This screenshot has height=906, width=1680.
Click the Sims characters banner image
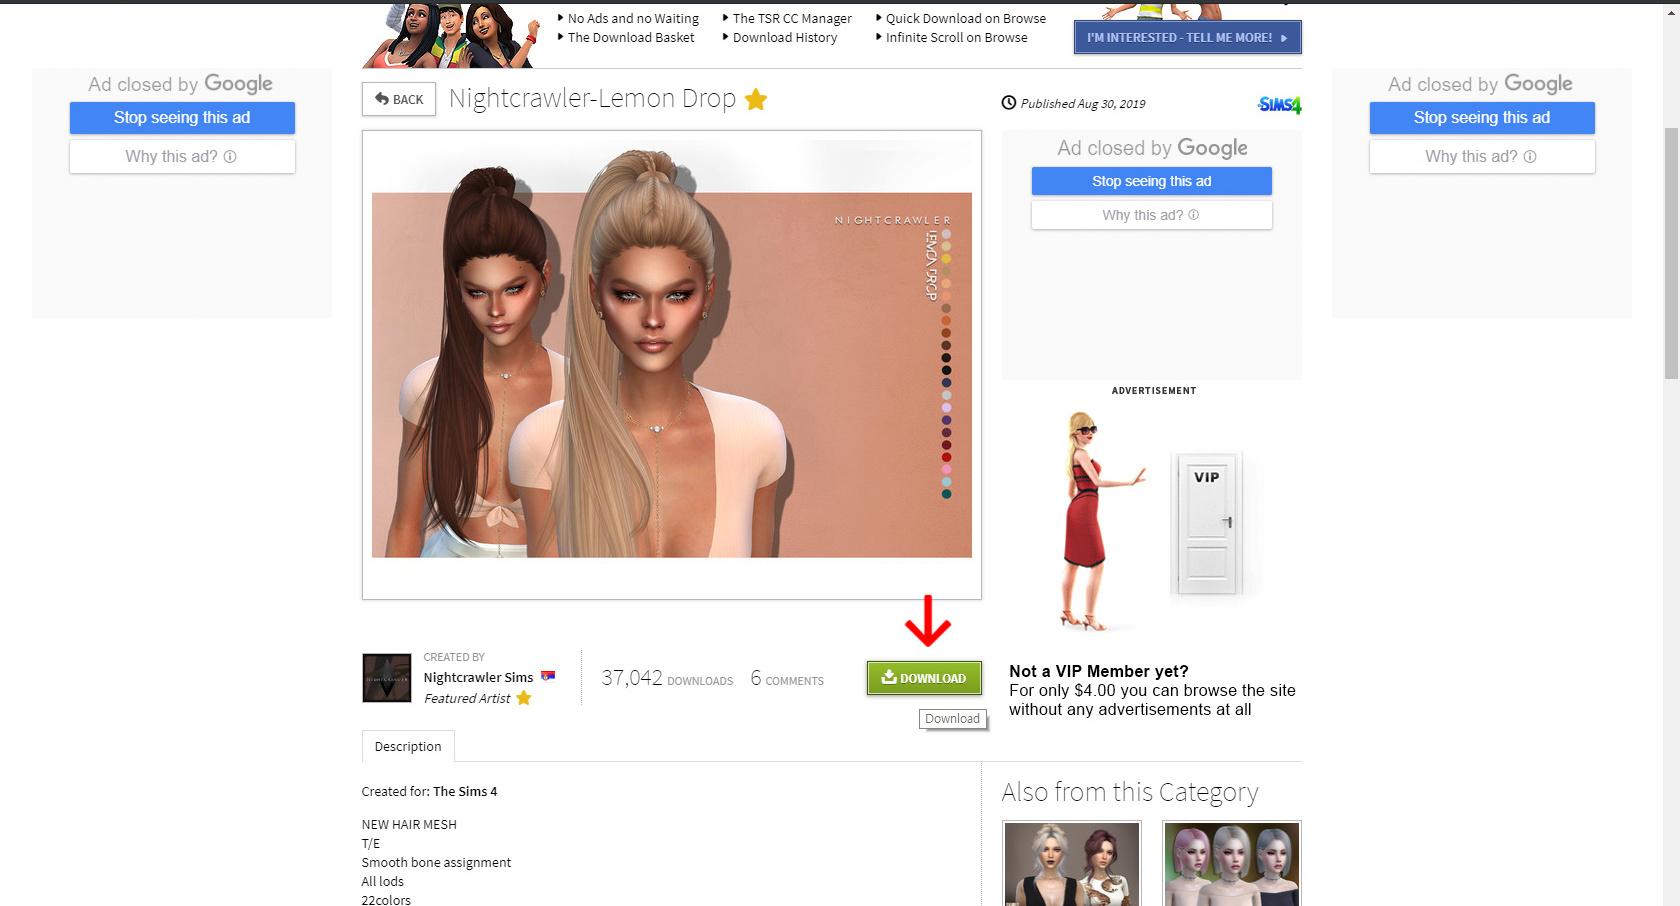(x=450, y=36)
